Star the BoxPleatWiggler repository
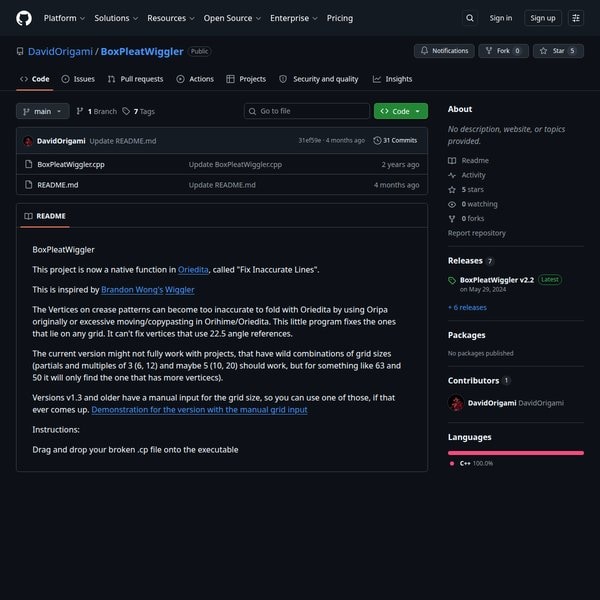This screenshot has height=600, width=600. (558, 51)
